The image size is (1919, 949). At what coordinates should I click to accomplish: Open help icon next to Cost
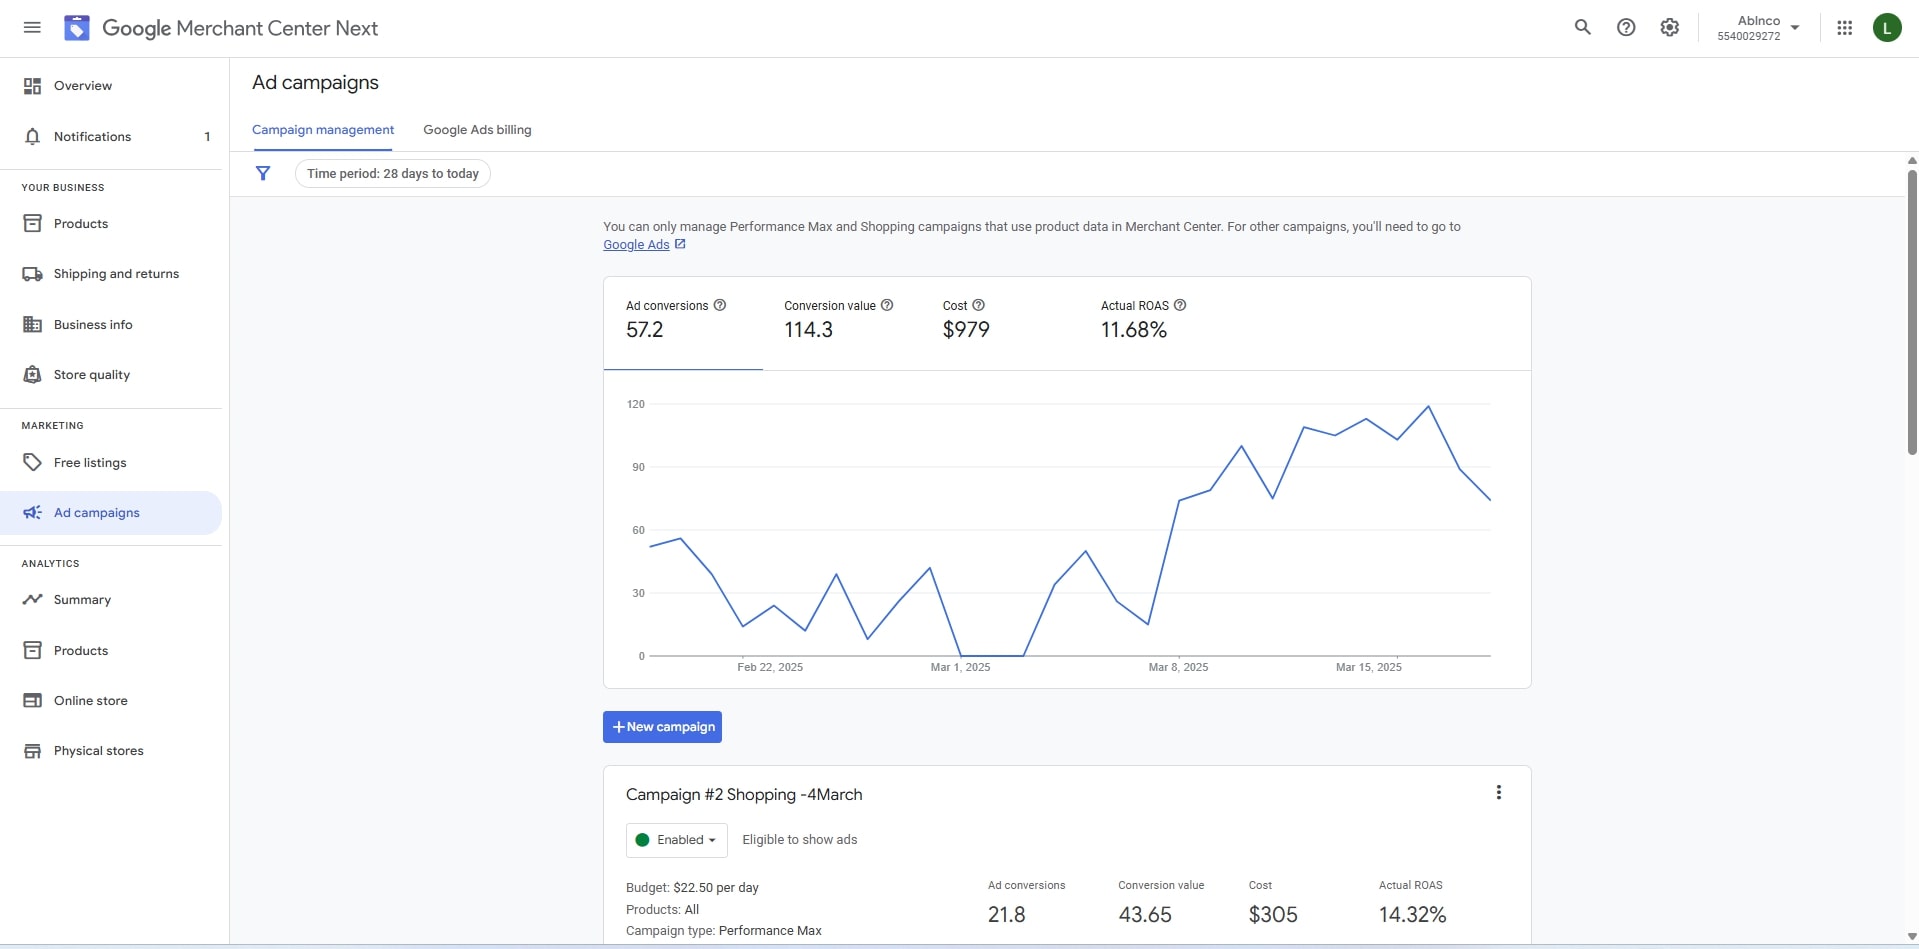click(979, 305)
